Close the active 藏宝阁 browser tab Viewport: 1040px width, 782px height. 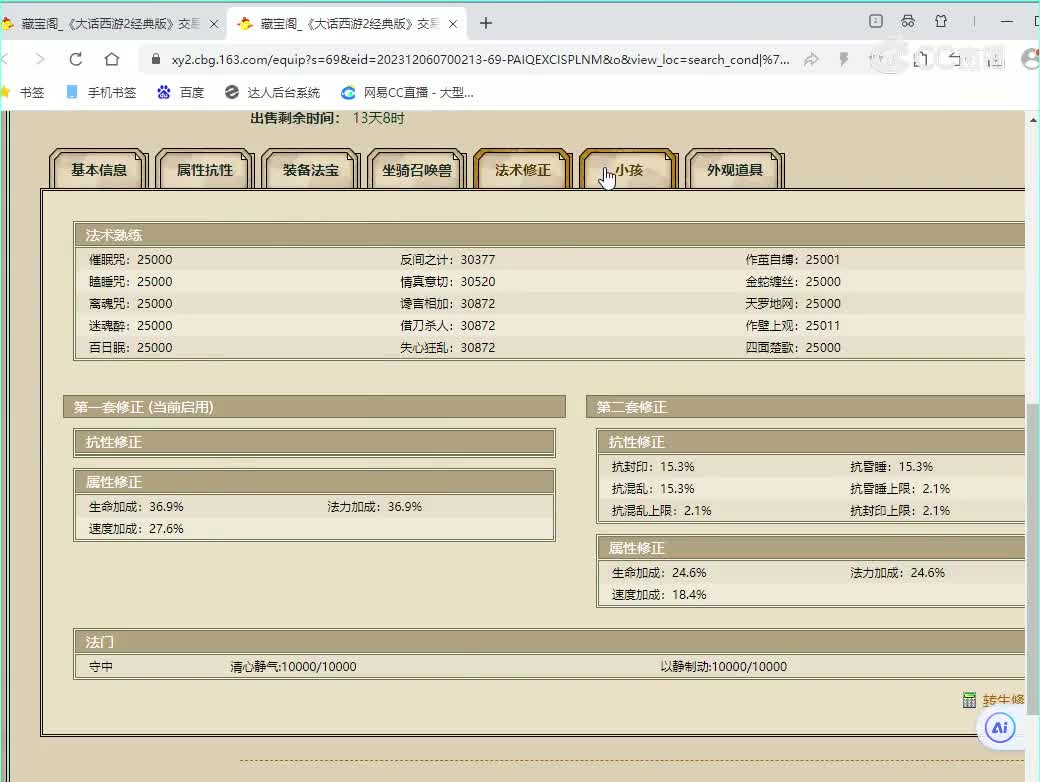pyautogui.click(x=453, y=24)
